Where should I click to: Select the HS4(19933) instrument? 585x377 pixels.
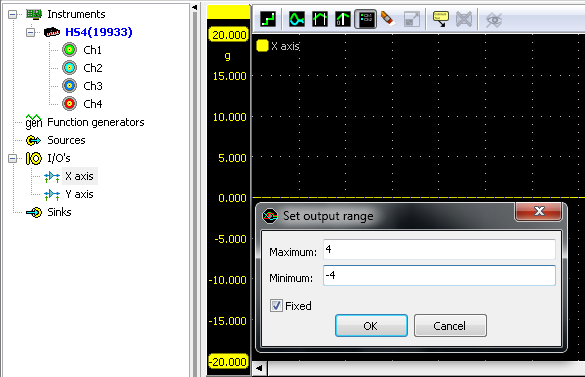click(x=98, y=32)
